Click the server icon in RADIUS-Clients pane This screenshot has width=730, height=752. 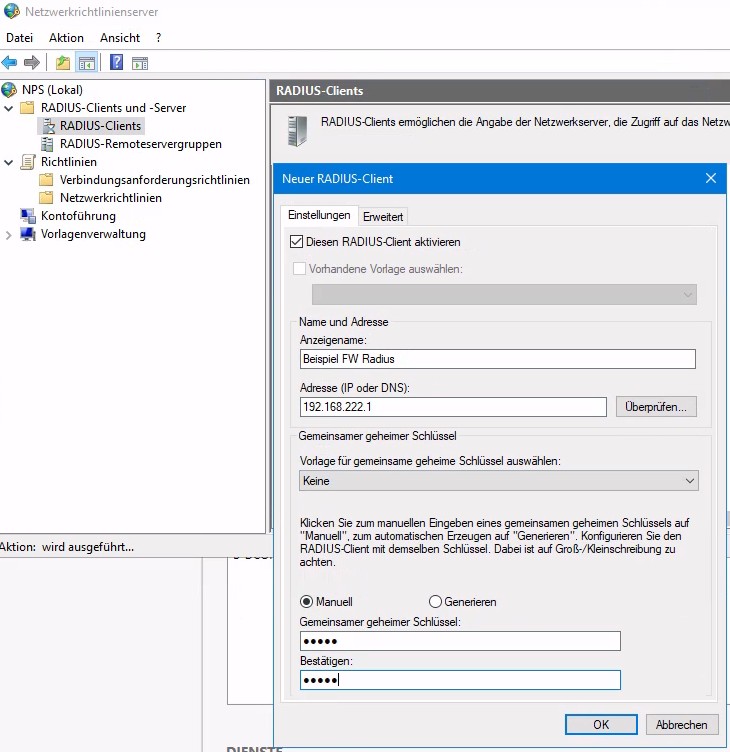[x=297, y=131]
